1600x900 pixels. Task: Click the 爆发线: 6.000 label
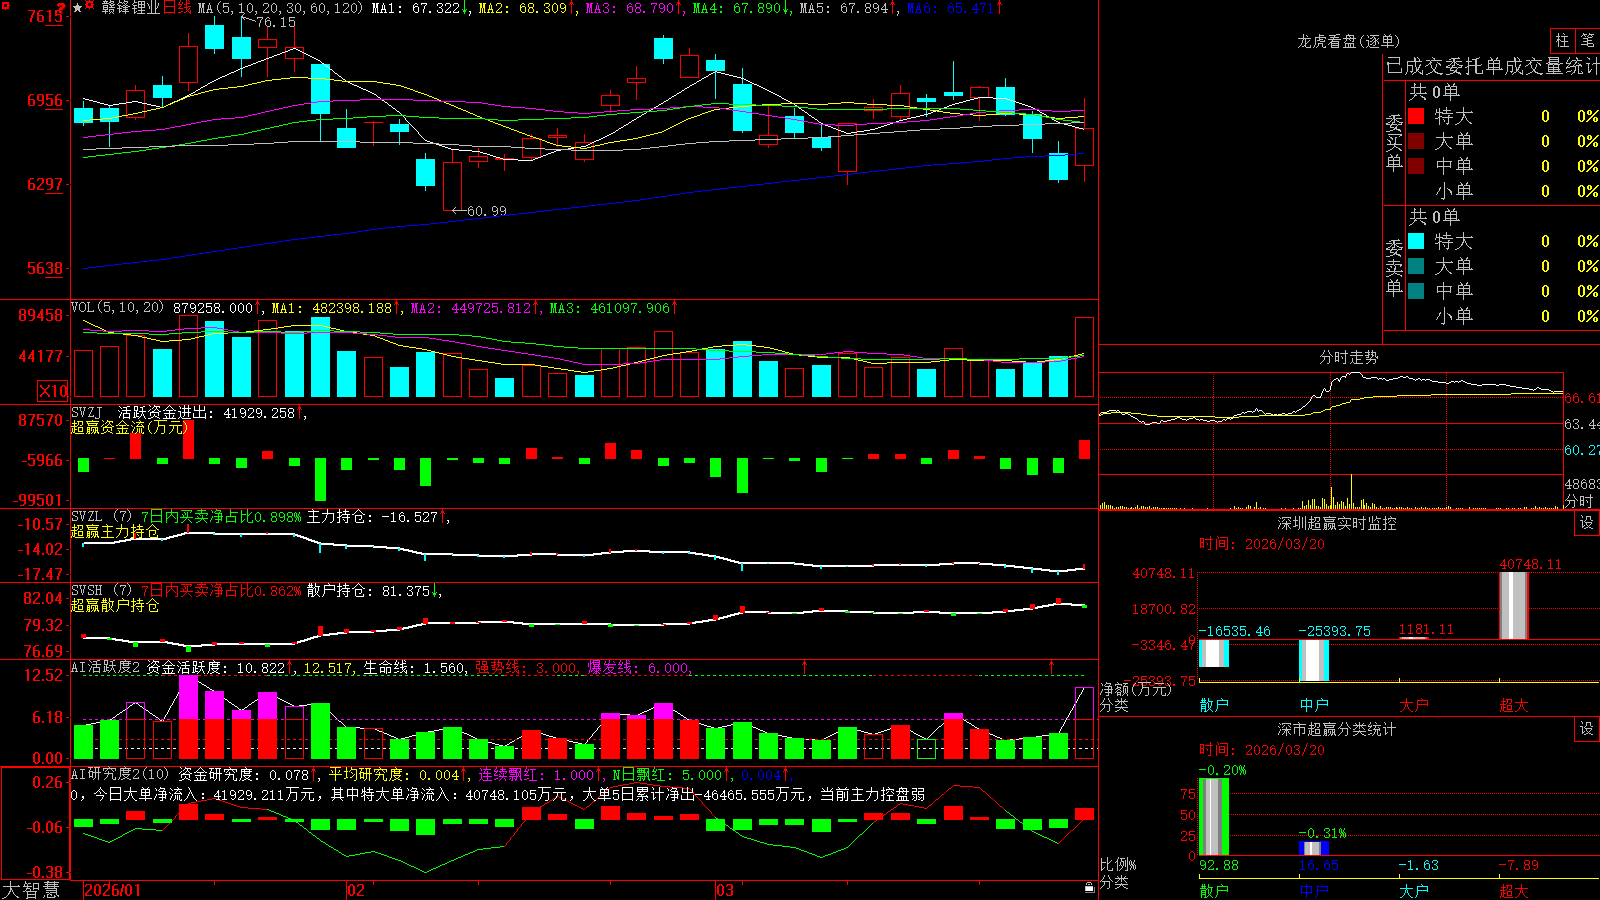pyautogui.click(x=638, y=668)
